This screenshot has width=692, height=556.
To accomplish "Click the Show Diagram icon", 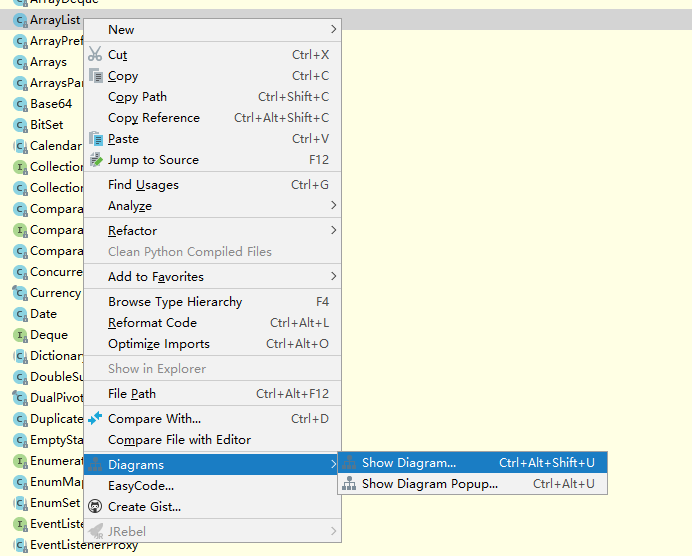I will point(349,462).
